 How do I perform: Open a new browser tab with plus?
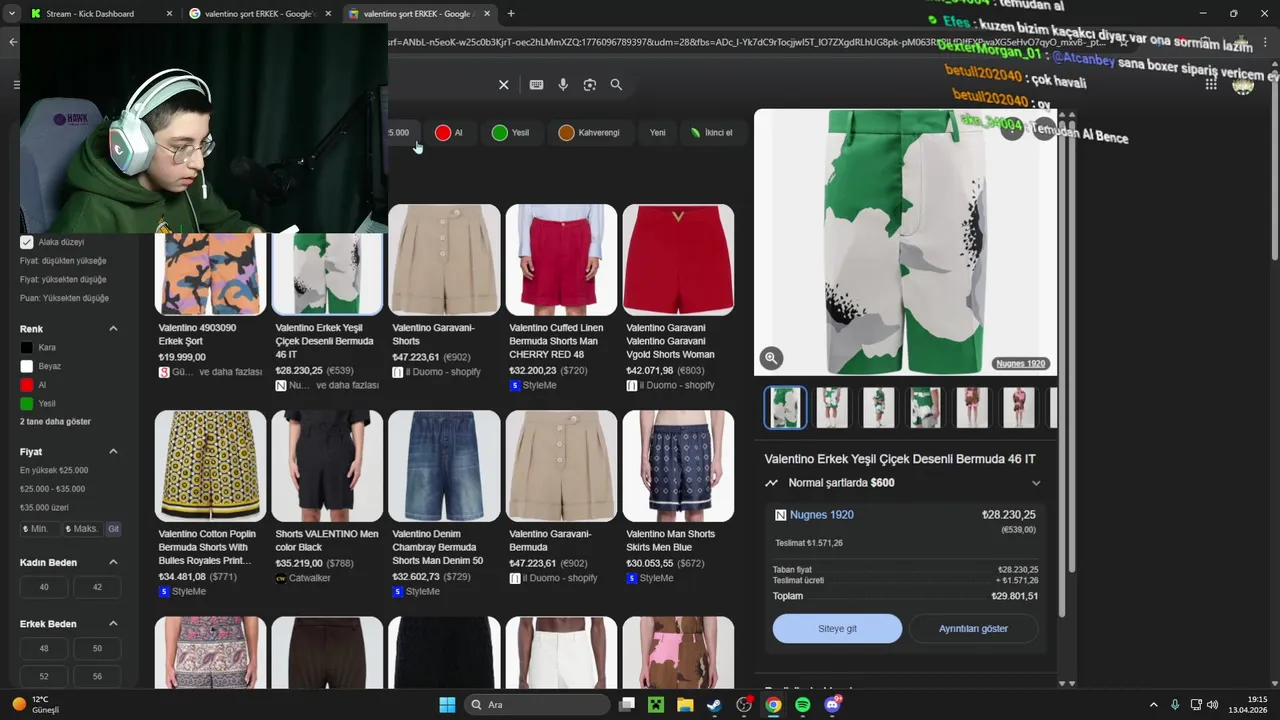click(511, 13)
